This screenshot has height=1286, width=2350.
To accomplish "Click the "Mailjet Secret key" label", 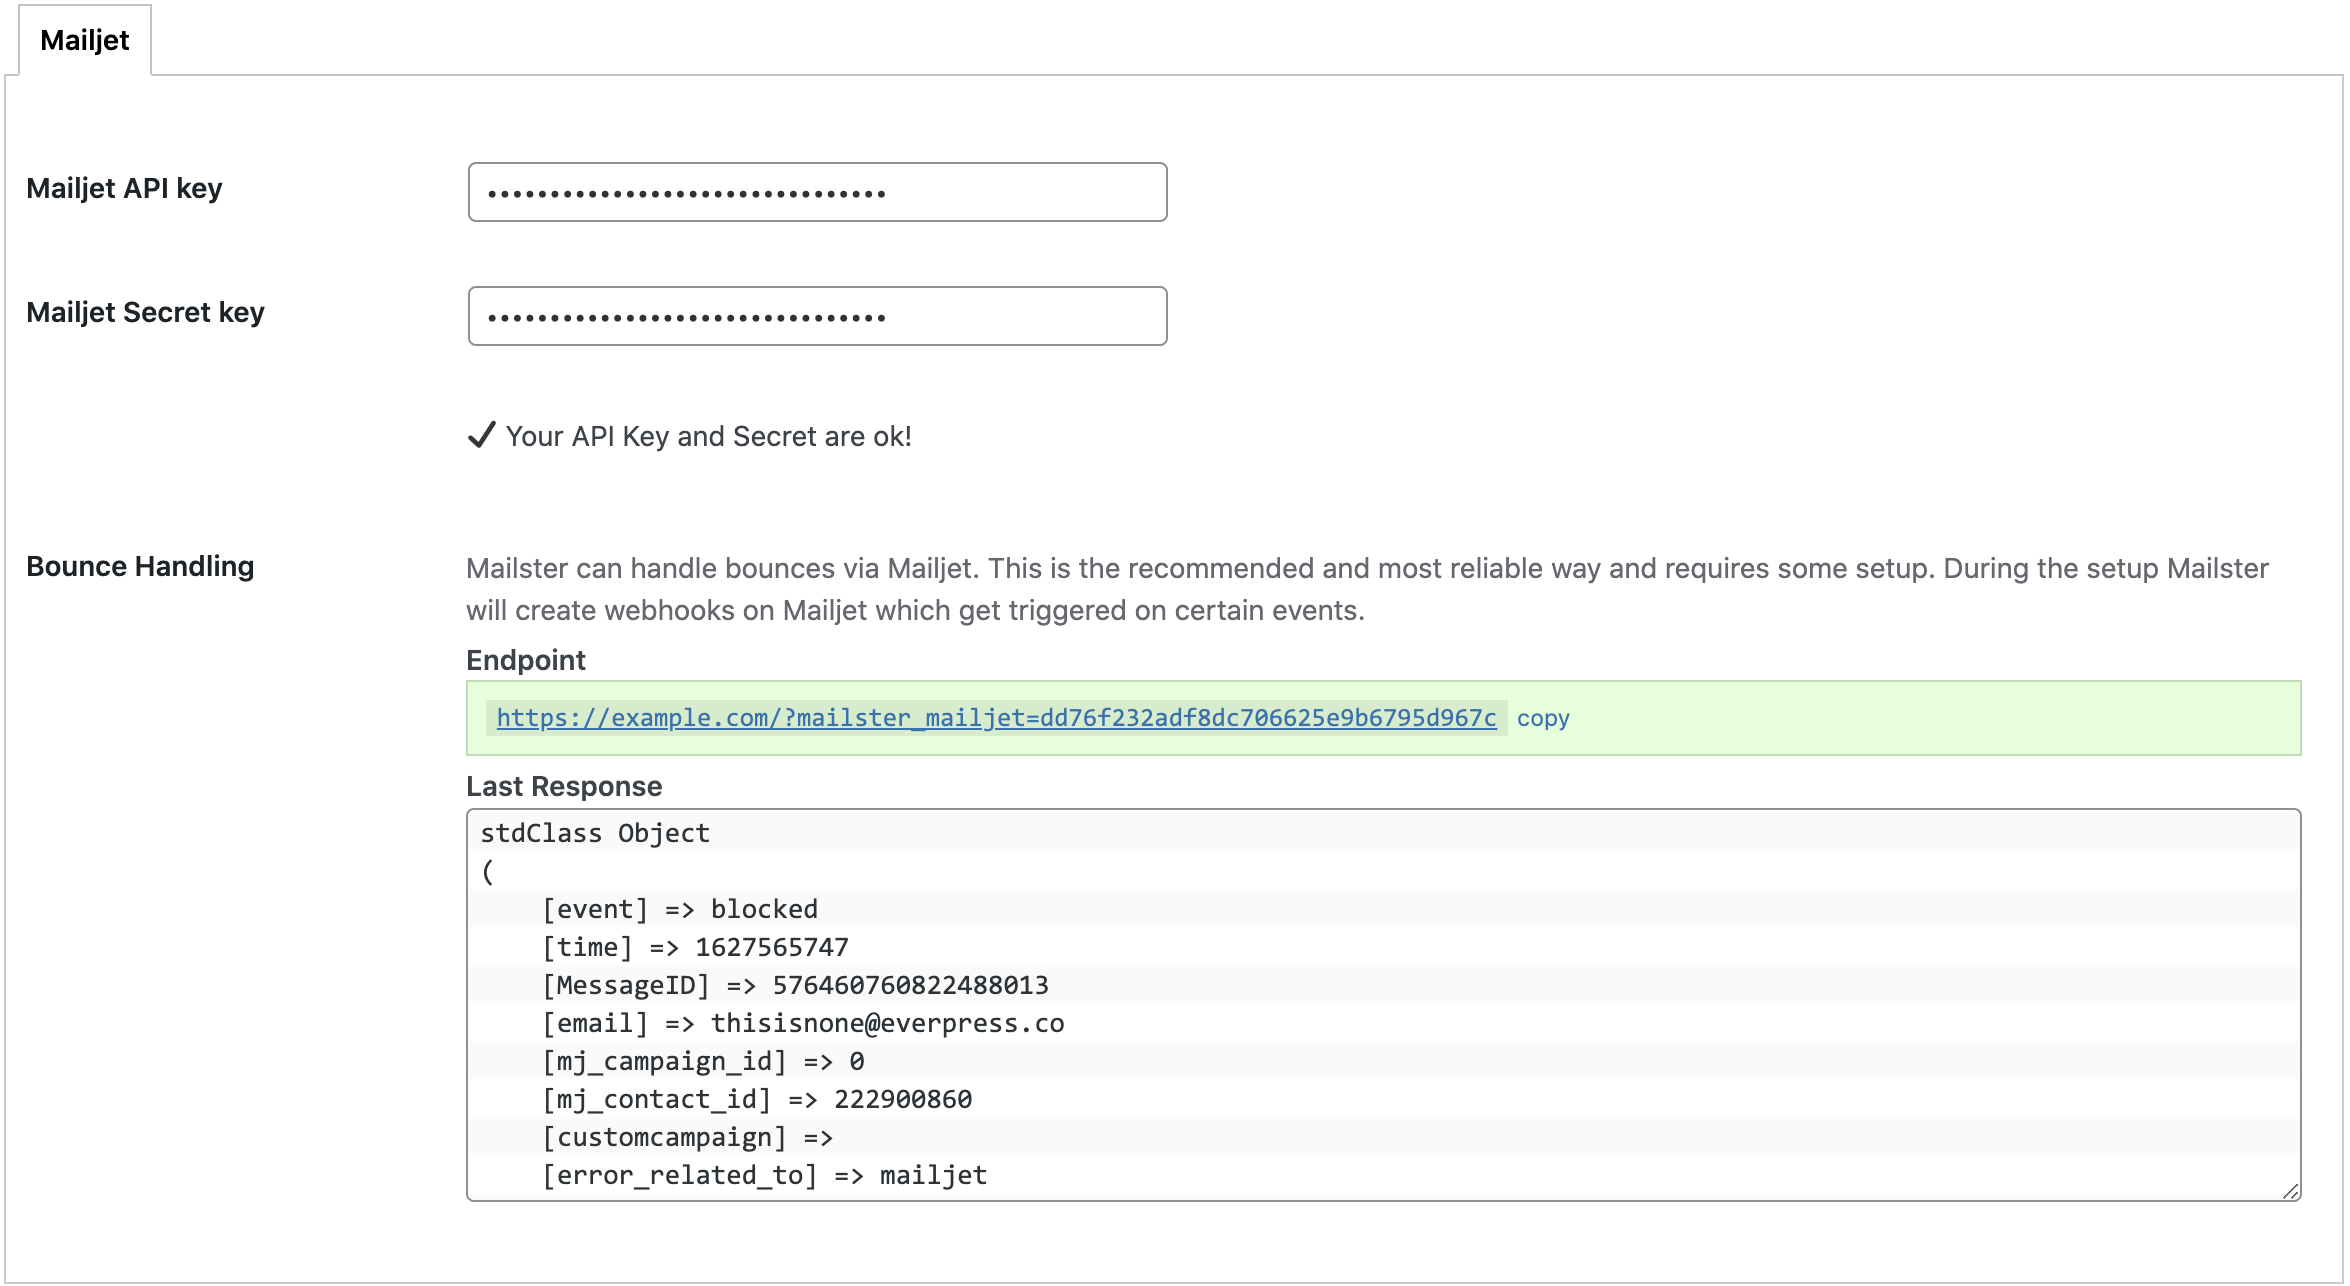I will (x=145, y=312).
